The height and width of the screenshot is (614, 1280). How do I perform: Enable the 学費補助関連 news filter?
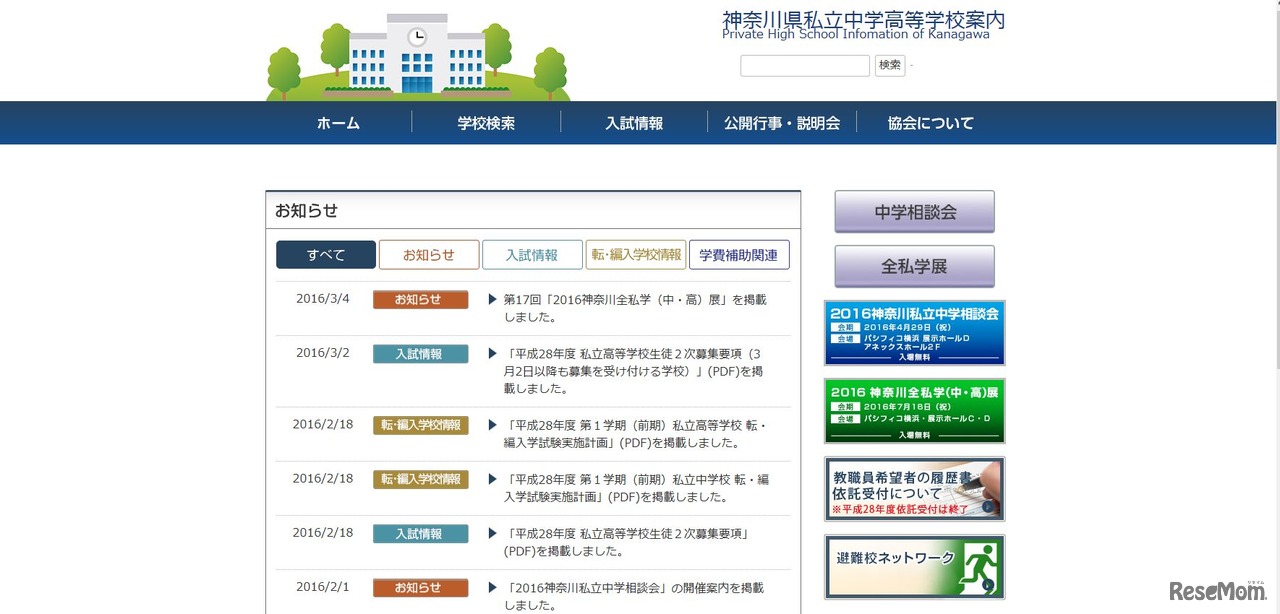[739, 254]
